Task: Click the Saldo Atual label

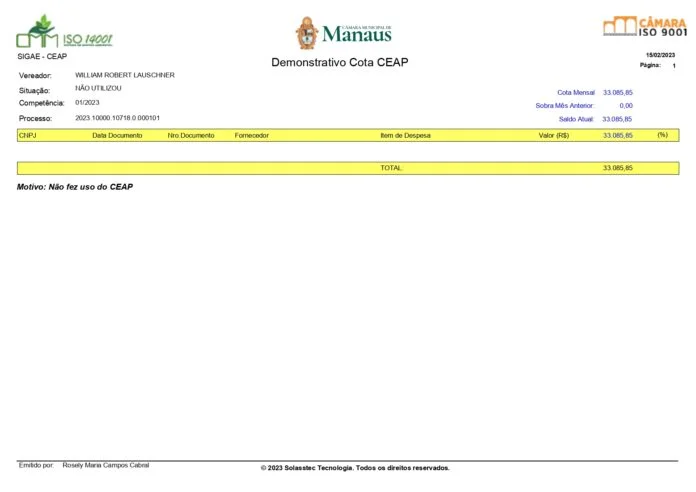Action: coord(576,119)
